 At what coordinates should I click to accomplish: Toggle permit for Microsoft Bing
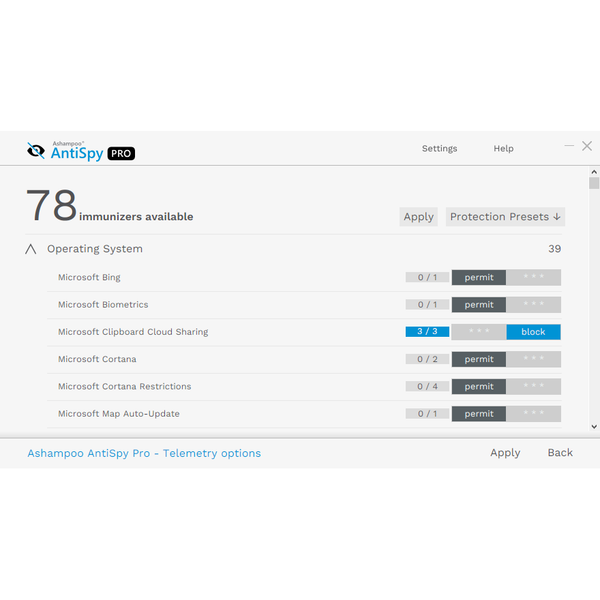(x=479, y=277)
